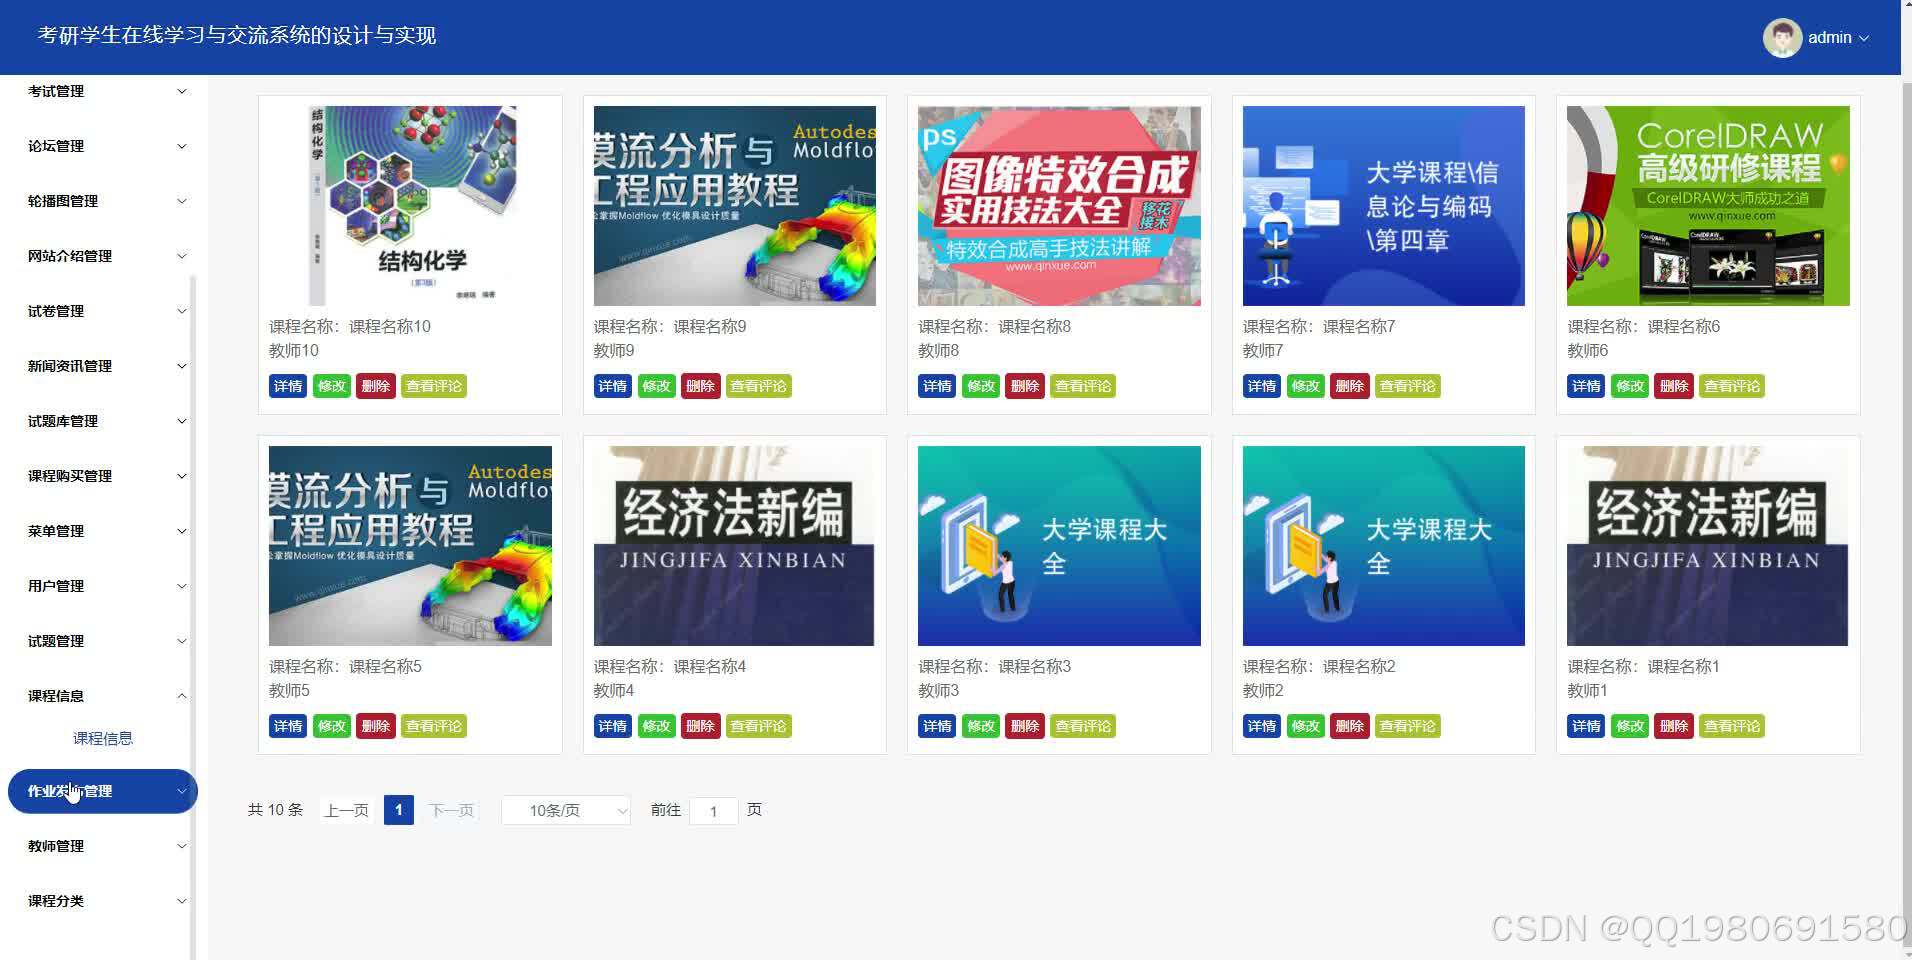Click 修改 on 课程名称5 card
The image size is (1912, 960).
pos(331,726)
